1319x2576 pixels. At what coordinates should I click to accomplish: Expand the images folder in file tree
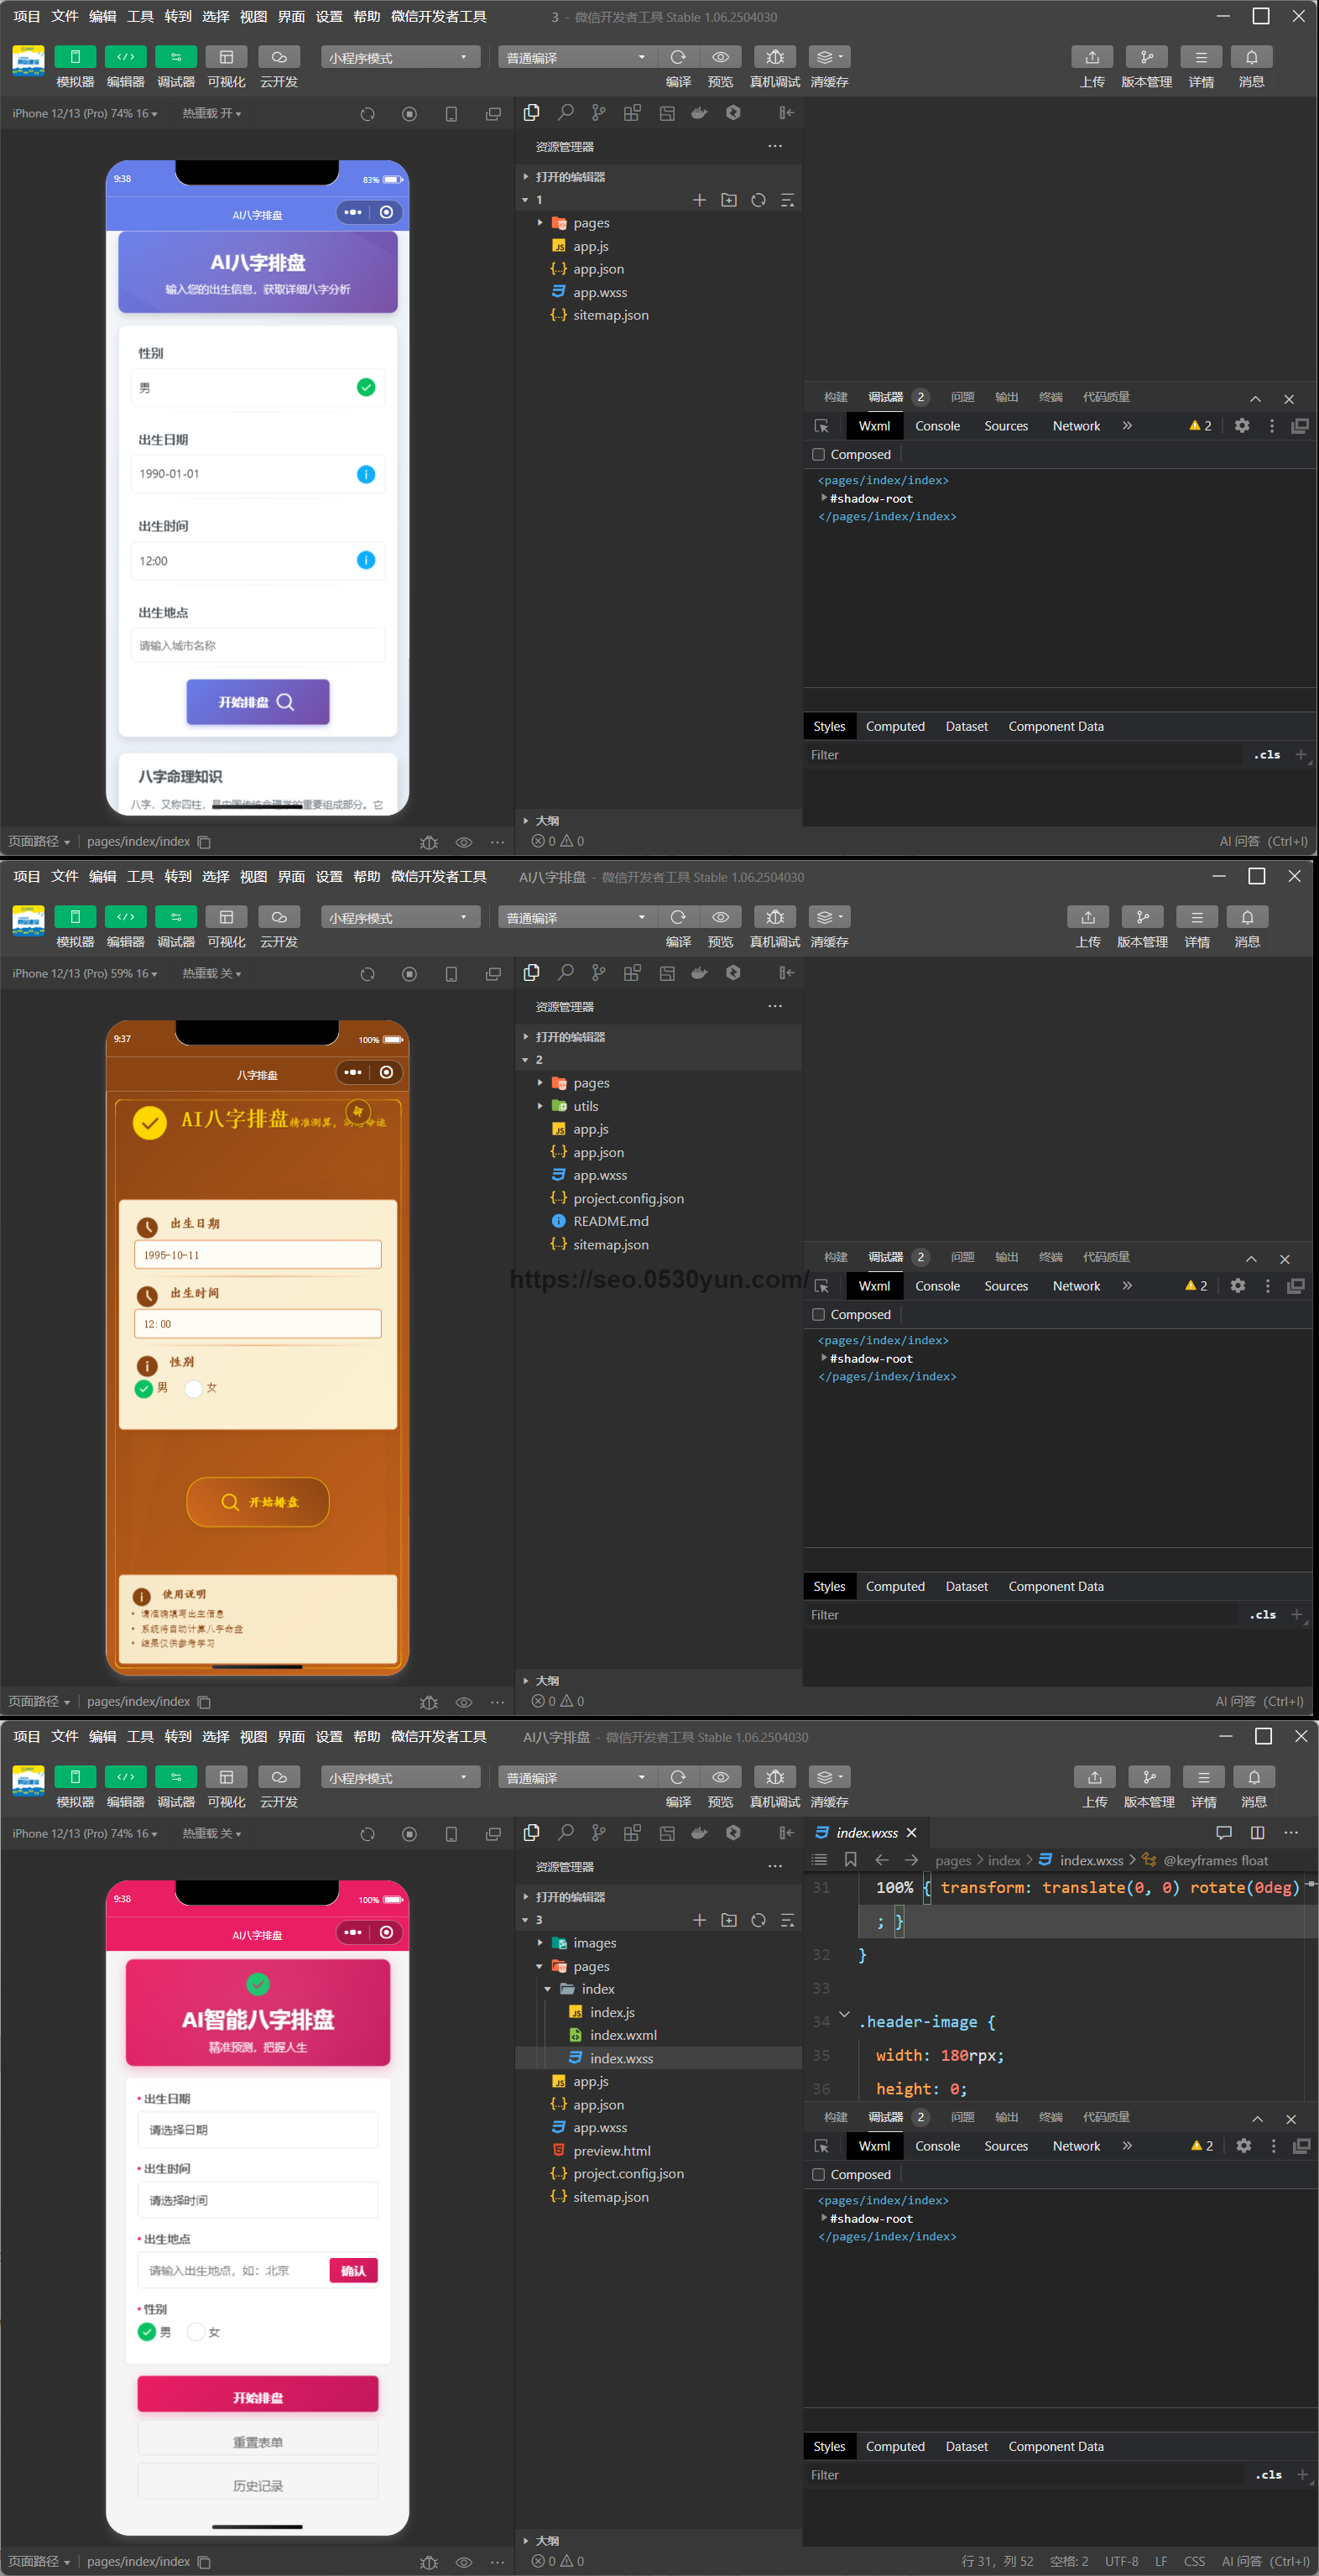(594, 1942)
